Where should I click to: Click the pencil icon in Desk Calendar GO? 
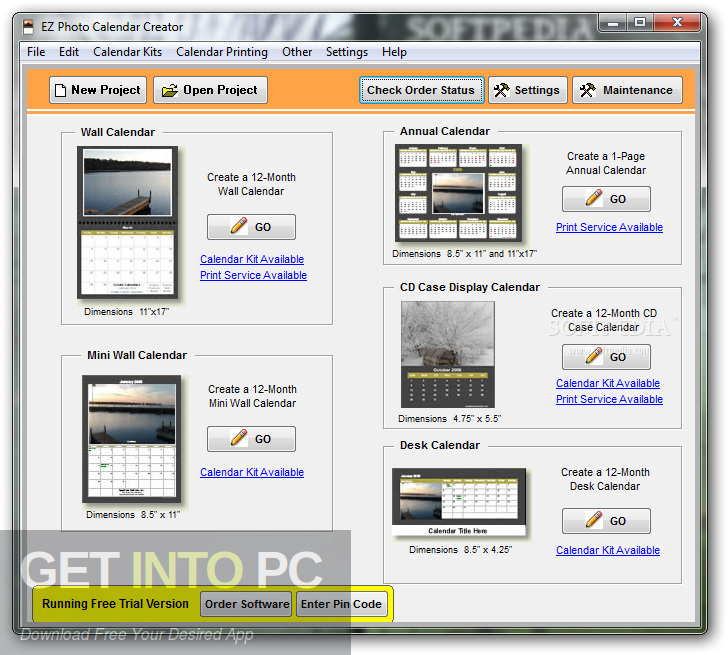tap(594, 520)
